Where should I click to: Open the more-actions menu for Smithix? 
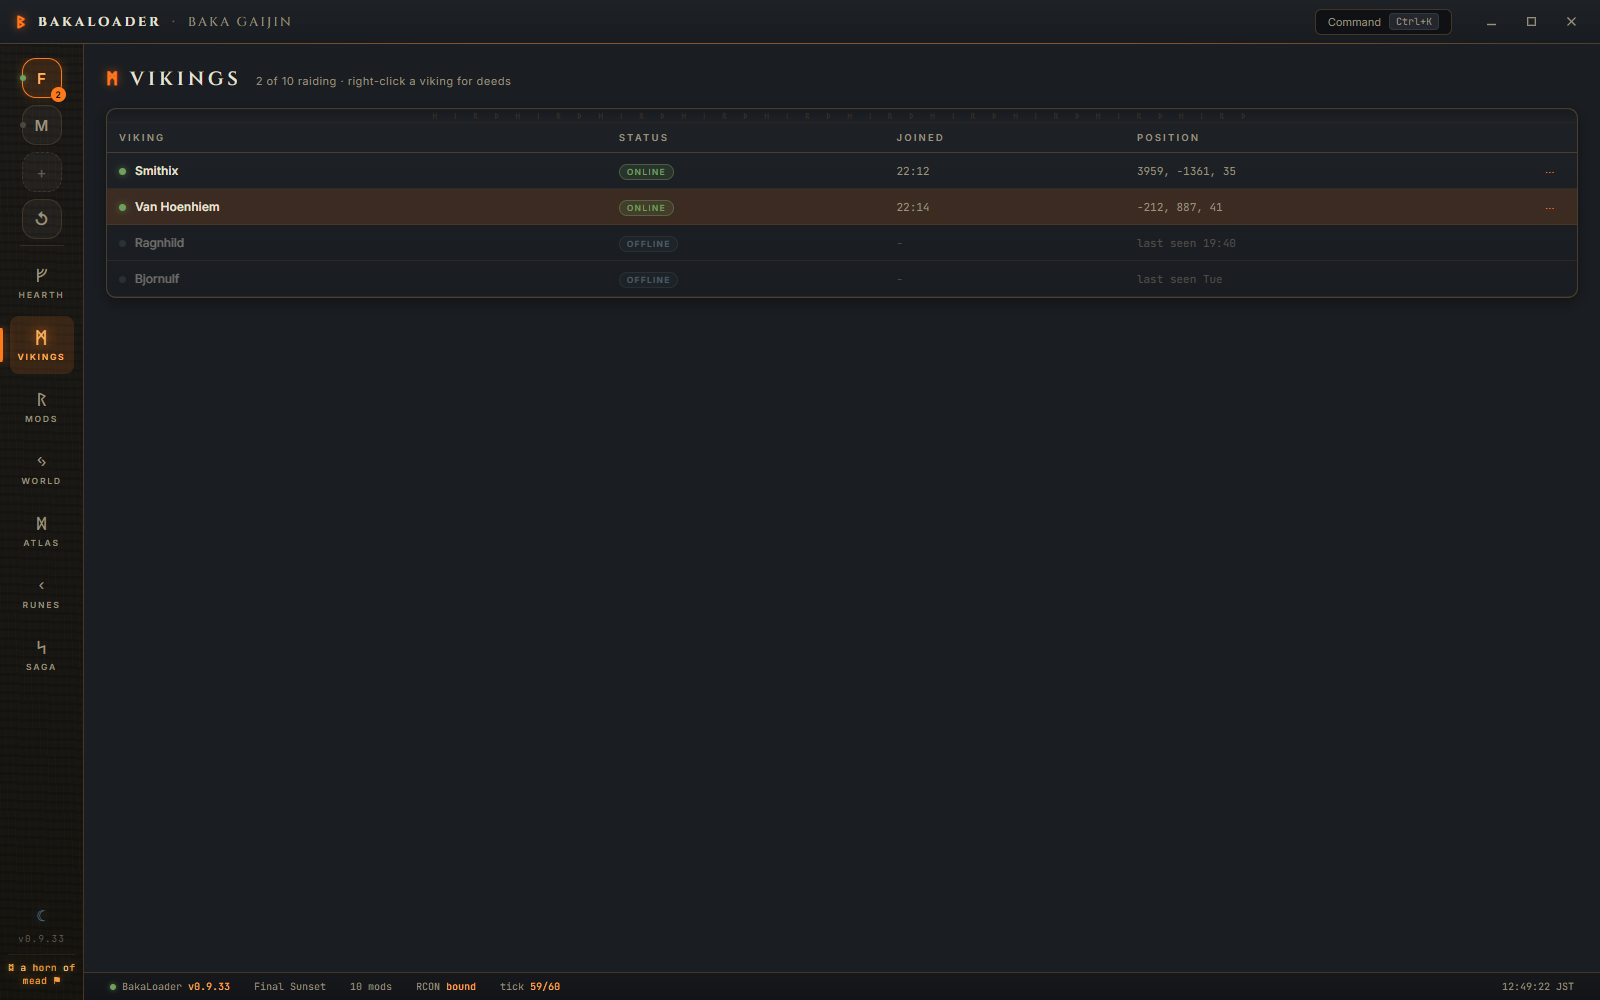pos(1549,172)
